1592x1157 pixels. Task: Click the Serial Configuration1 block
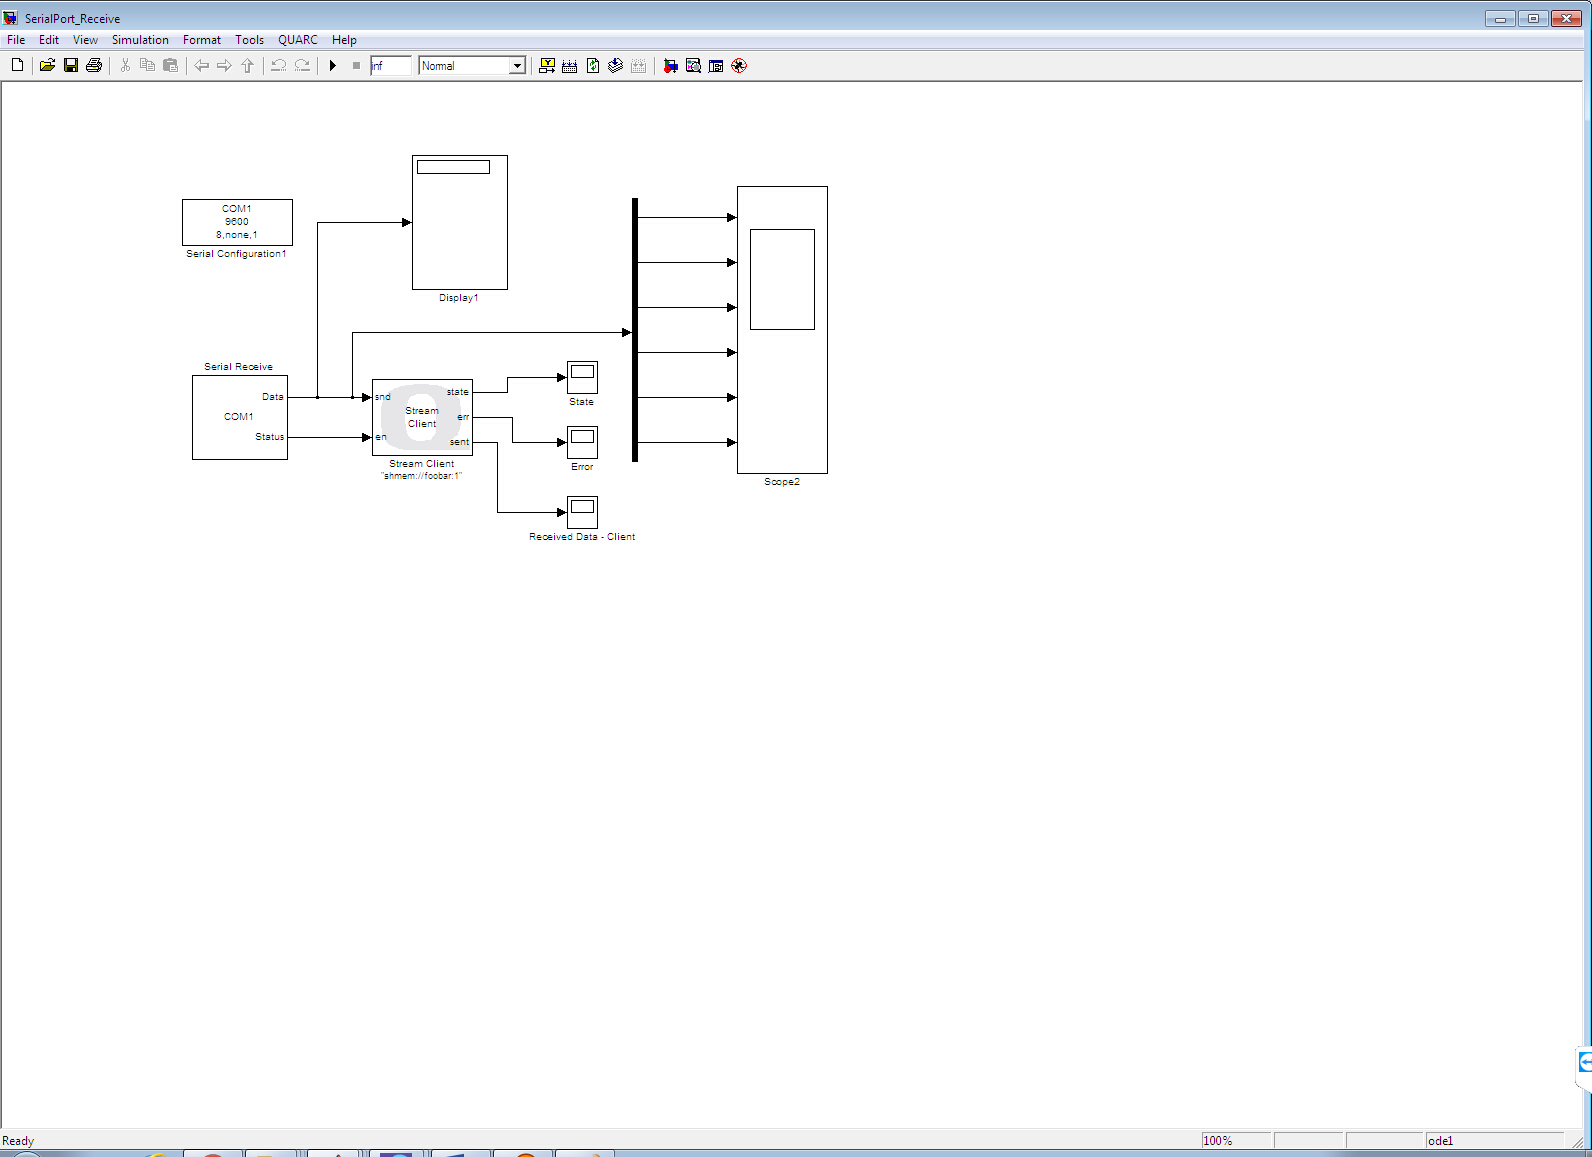click(237, 222)
